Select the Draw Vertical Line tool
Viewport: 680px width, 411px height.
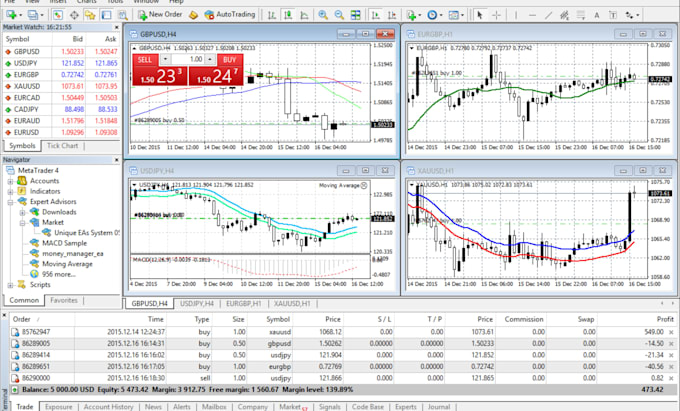point(516,15)
